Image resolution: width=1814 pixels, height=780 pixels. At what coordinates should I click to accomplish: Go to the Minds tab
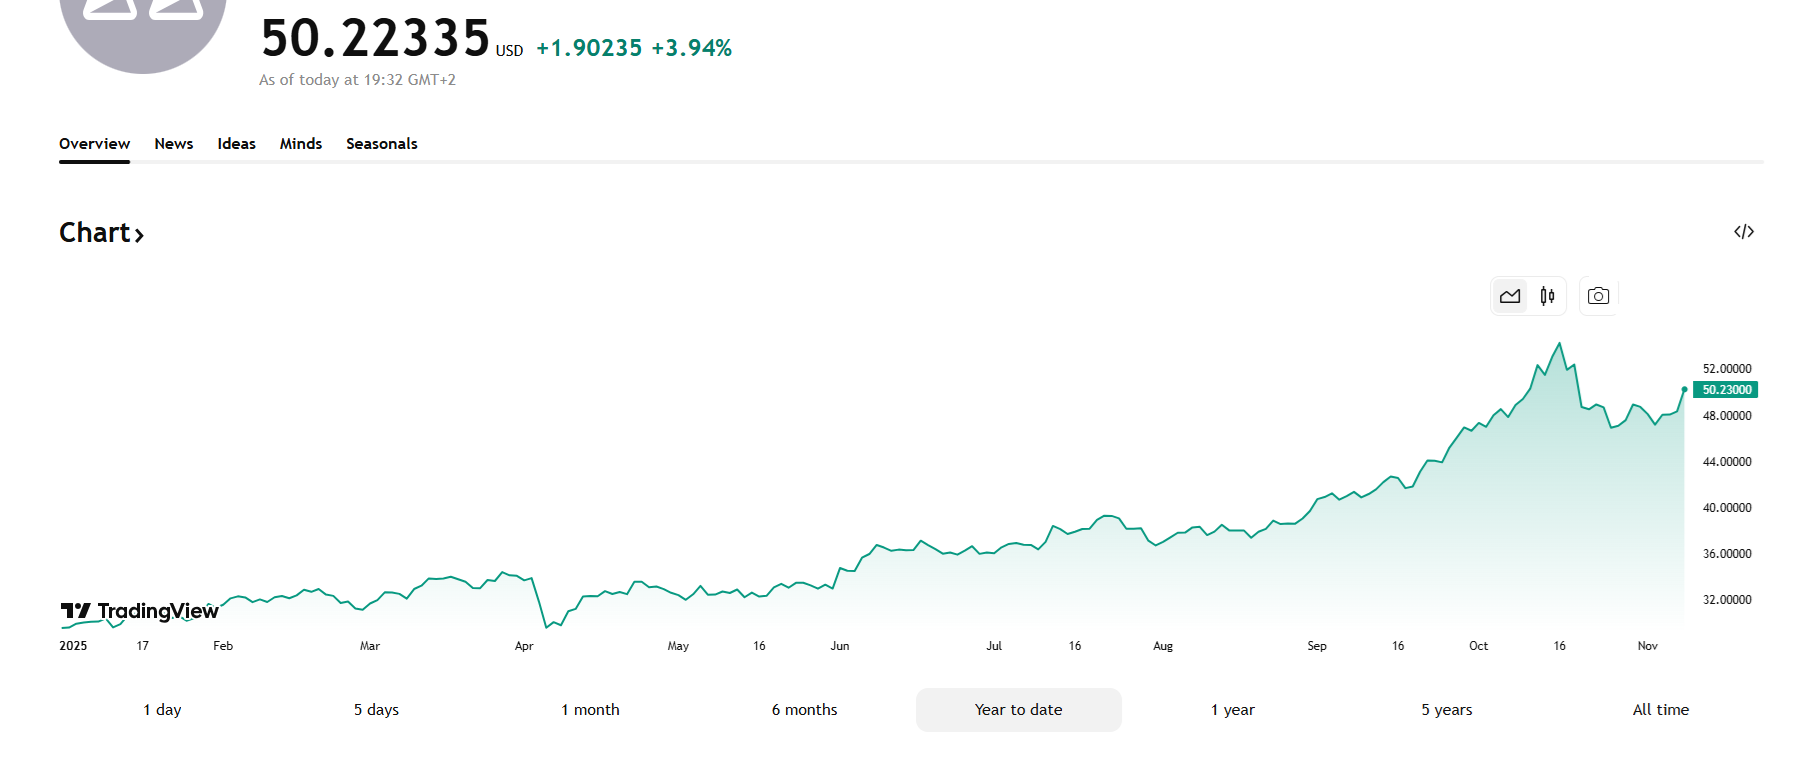pos(301,144)
